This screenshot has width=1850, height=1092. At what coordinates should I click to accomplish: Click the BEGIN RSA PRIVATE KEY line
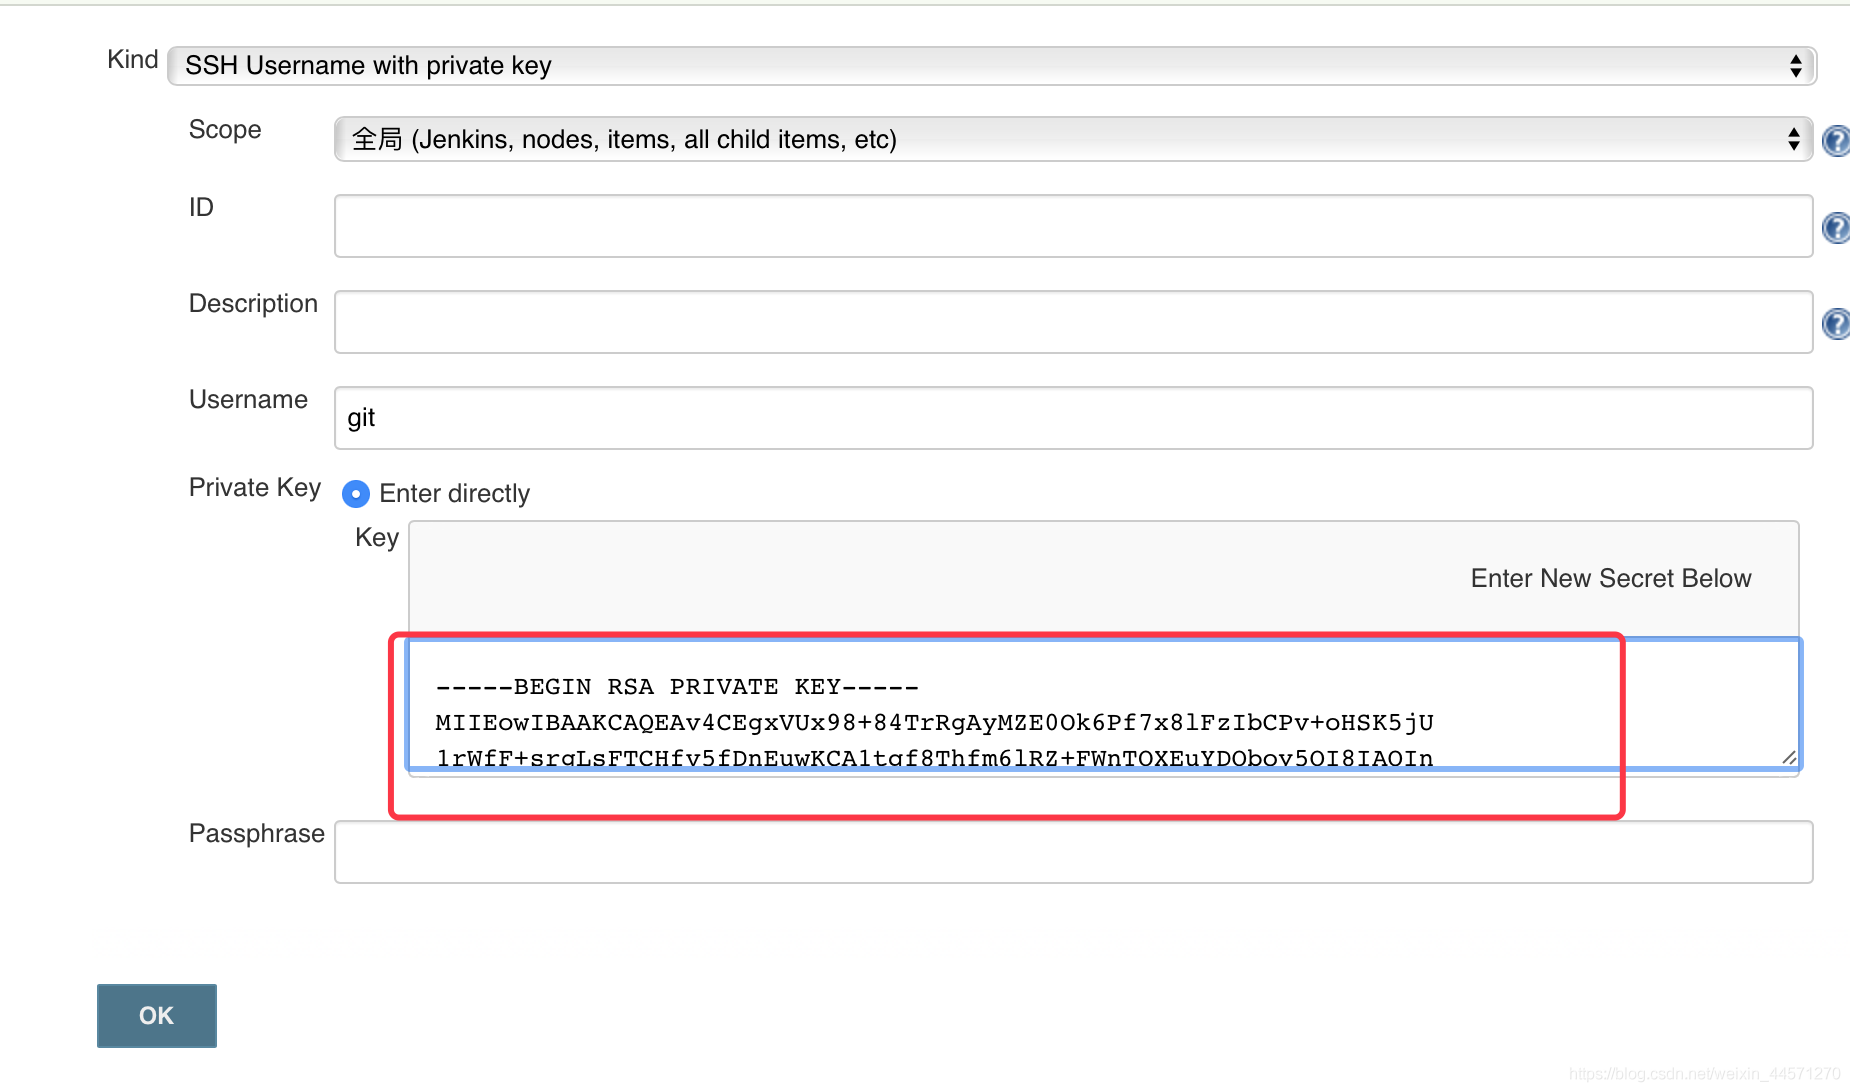[x=677, y=687]
